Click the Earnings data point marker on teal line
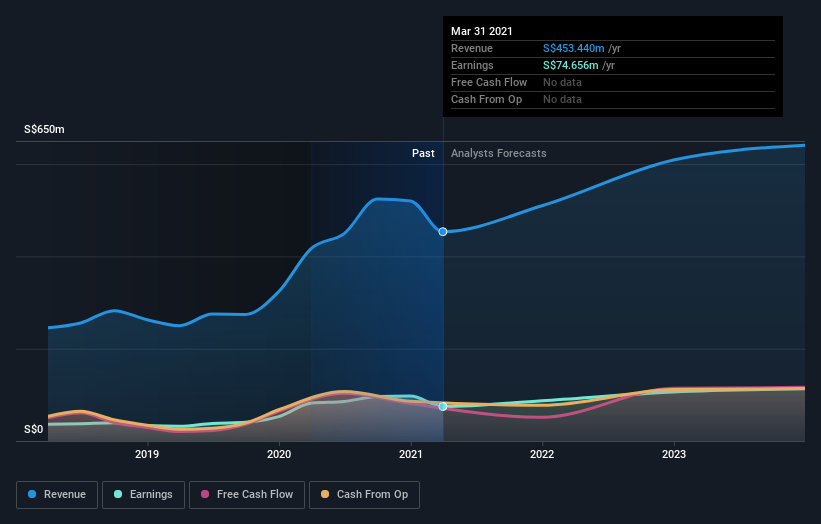This screenshot has height=524, width=821. (x=443, y=406)
